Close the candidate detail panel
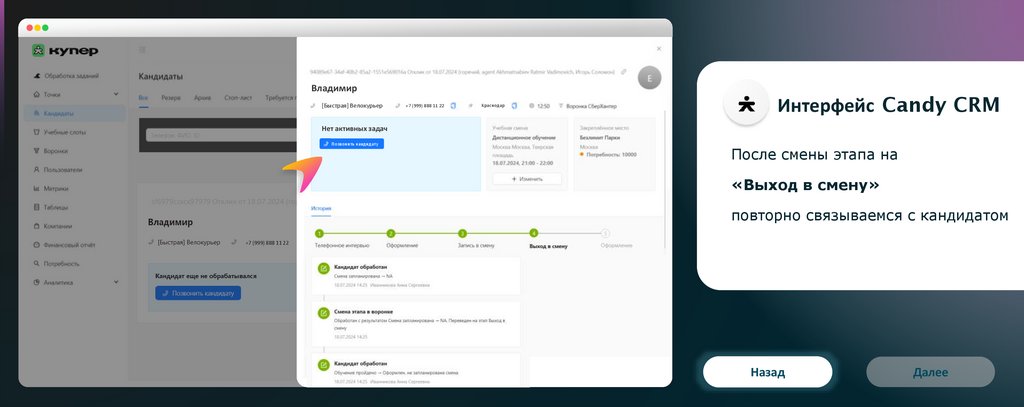Image resolution: width=1024 pixels, height=407 pixels. click(658, 49)
